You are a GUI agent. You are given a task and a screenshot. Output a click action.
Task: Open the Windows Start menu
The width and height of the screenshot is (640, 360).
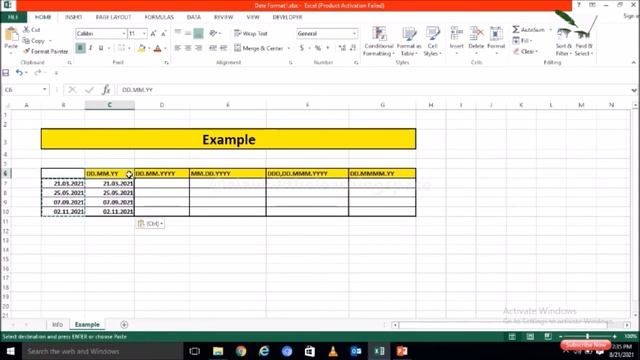pyautogui.click(x=11, y=351)
